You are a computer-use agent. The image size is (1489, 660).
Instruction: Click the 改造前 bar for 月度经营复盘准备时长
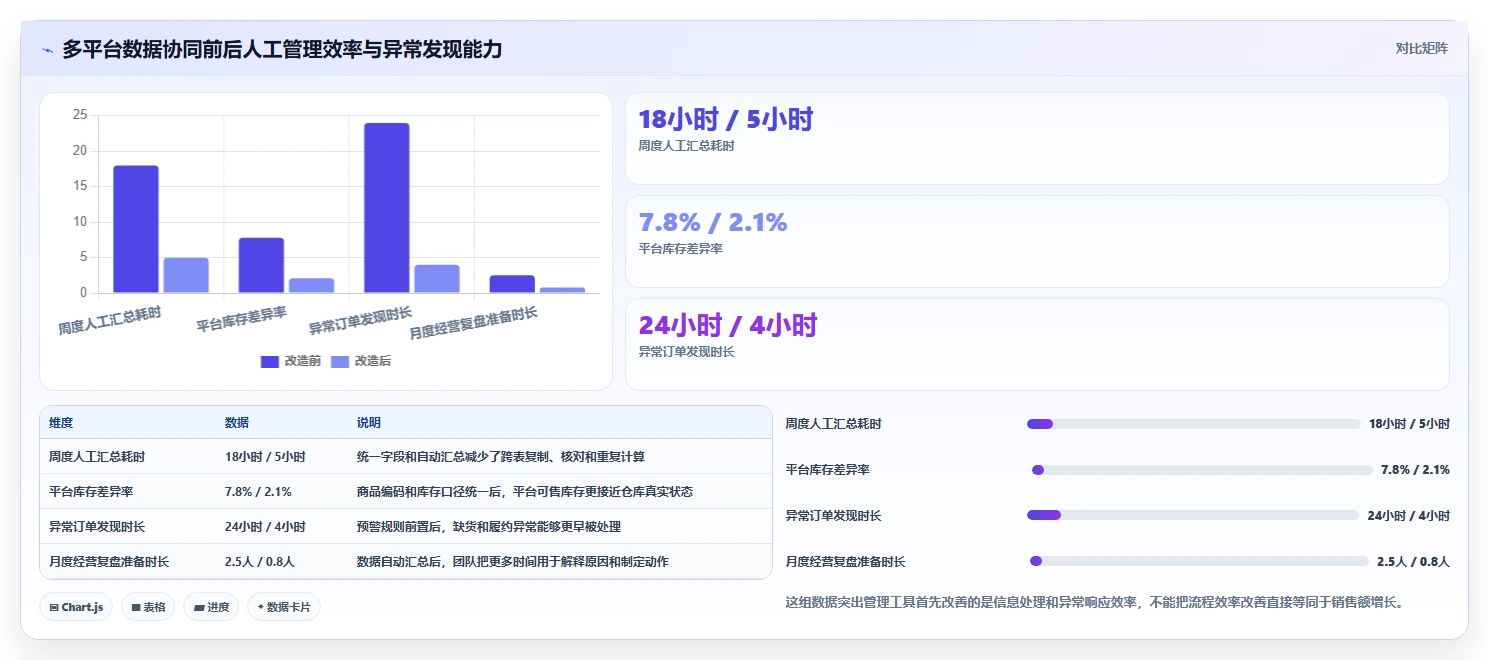pos(512,284)
